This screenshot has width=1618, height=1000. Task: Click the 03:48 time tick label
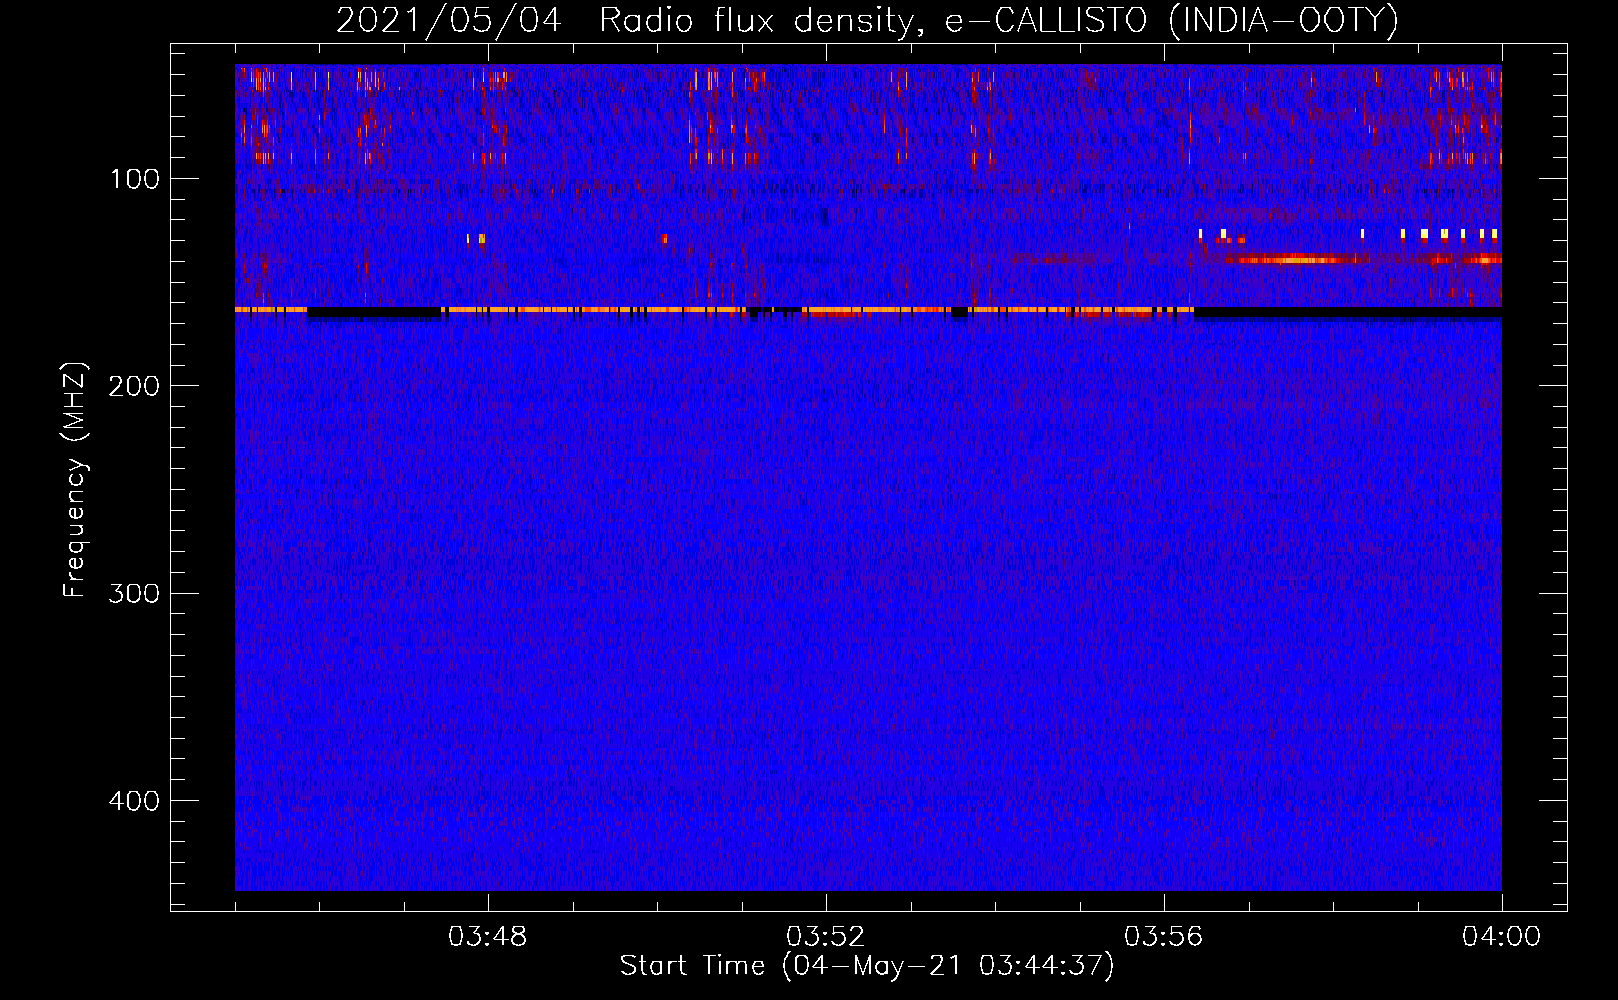coord(488,937)
